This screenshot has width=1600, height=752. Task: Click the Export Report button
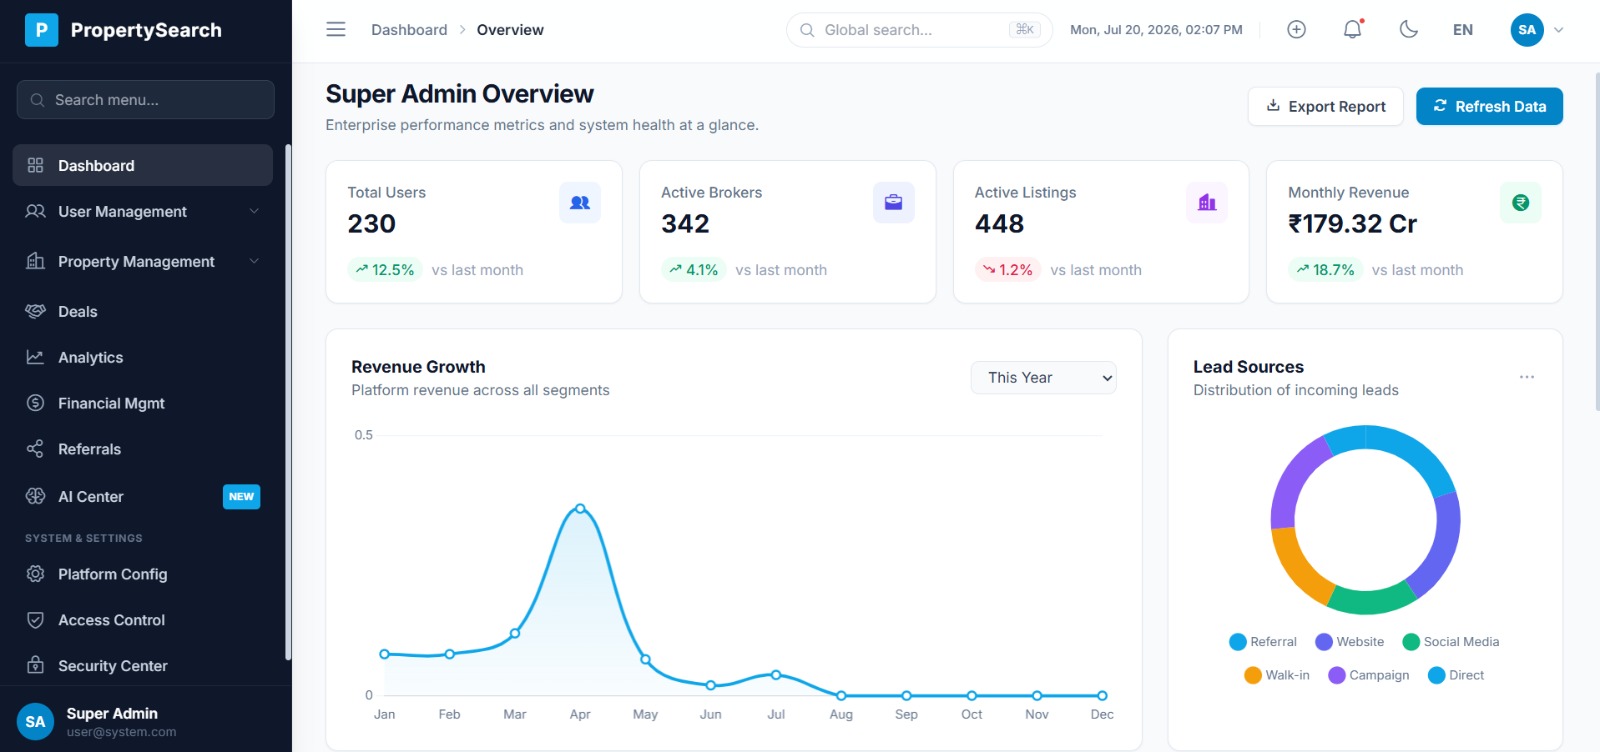pyautogui.click(x=1326, y=107)
